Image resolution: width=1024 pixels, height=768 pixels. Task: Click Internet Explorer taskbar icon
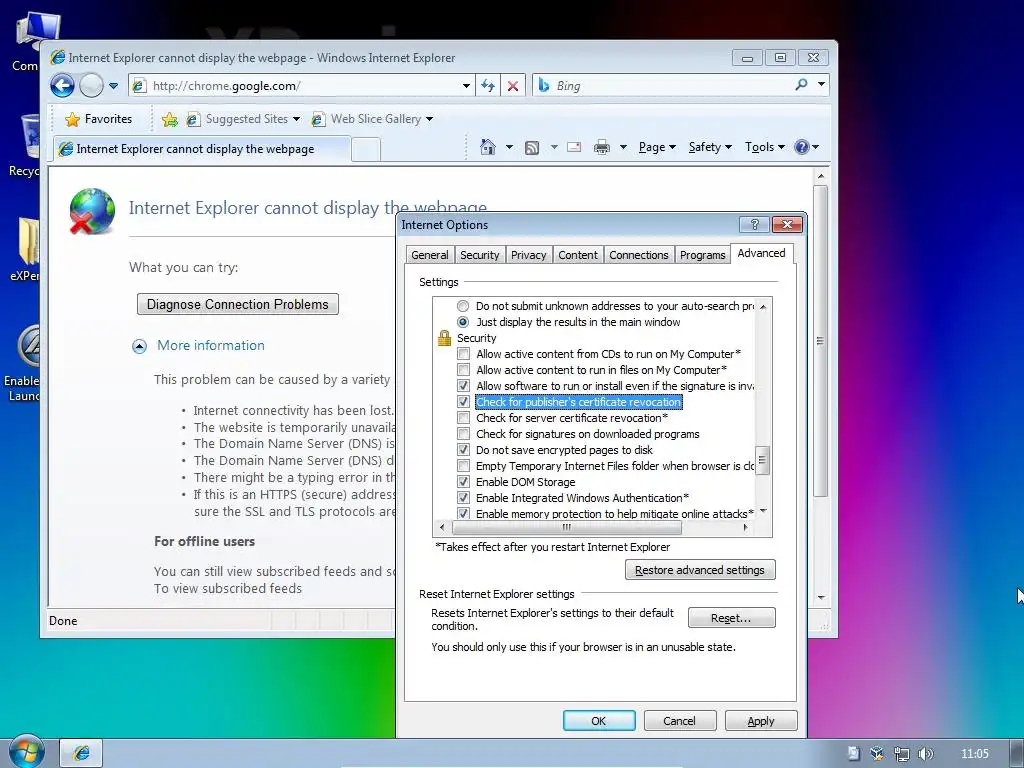click(x=82, y=753)
